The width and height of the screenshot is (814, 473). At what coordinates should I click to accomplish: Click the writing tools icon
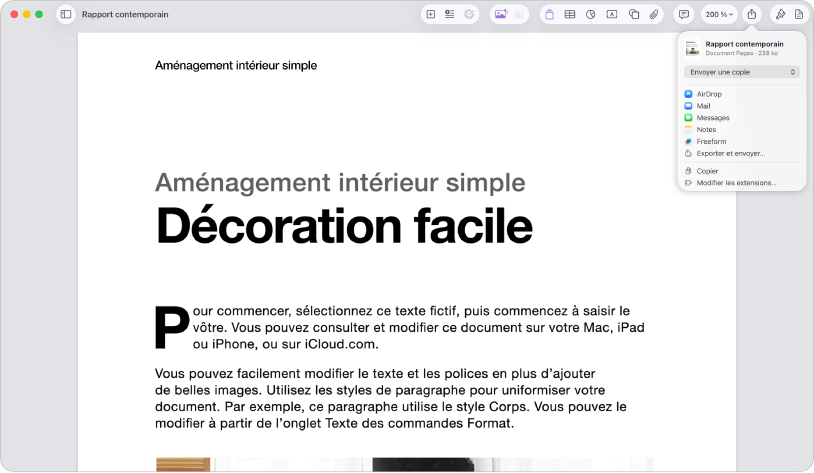[469, 15]
